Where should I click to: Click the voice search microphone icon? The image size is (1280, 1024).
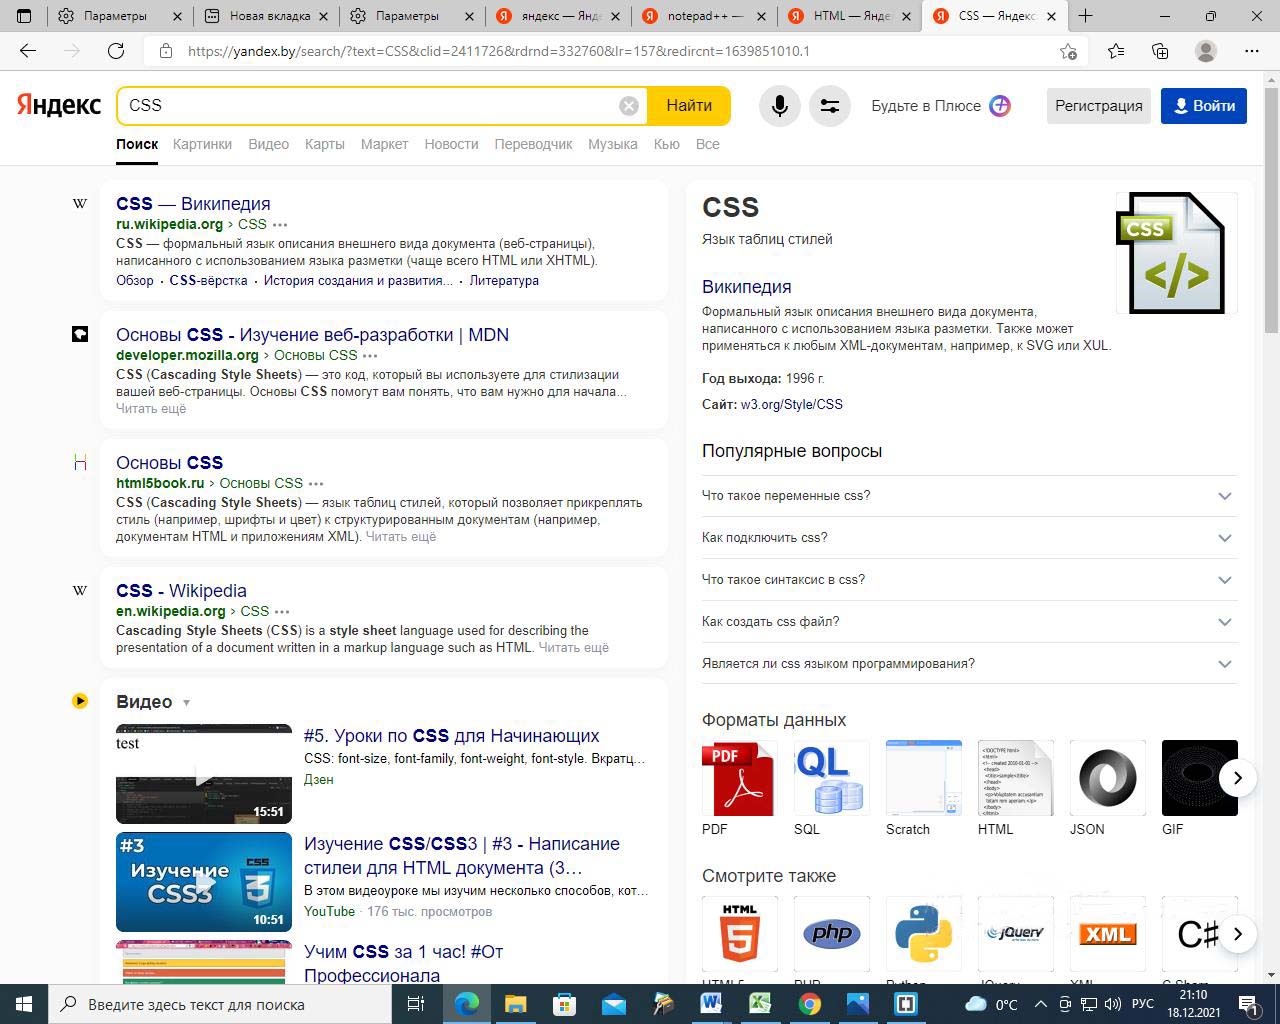[779, 106]
